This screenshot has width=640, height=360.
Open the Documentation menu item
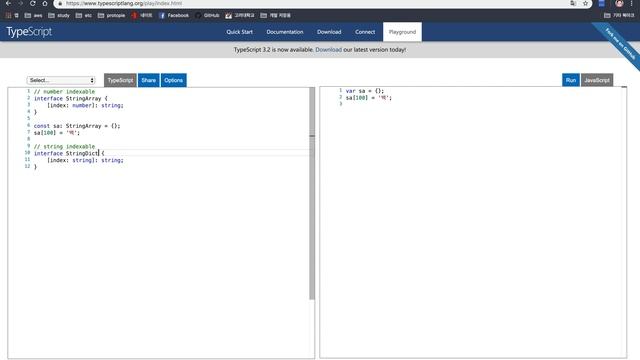coord(285,32)
